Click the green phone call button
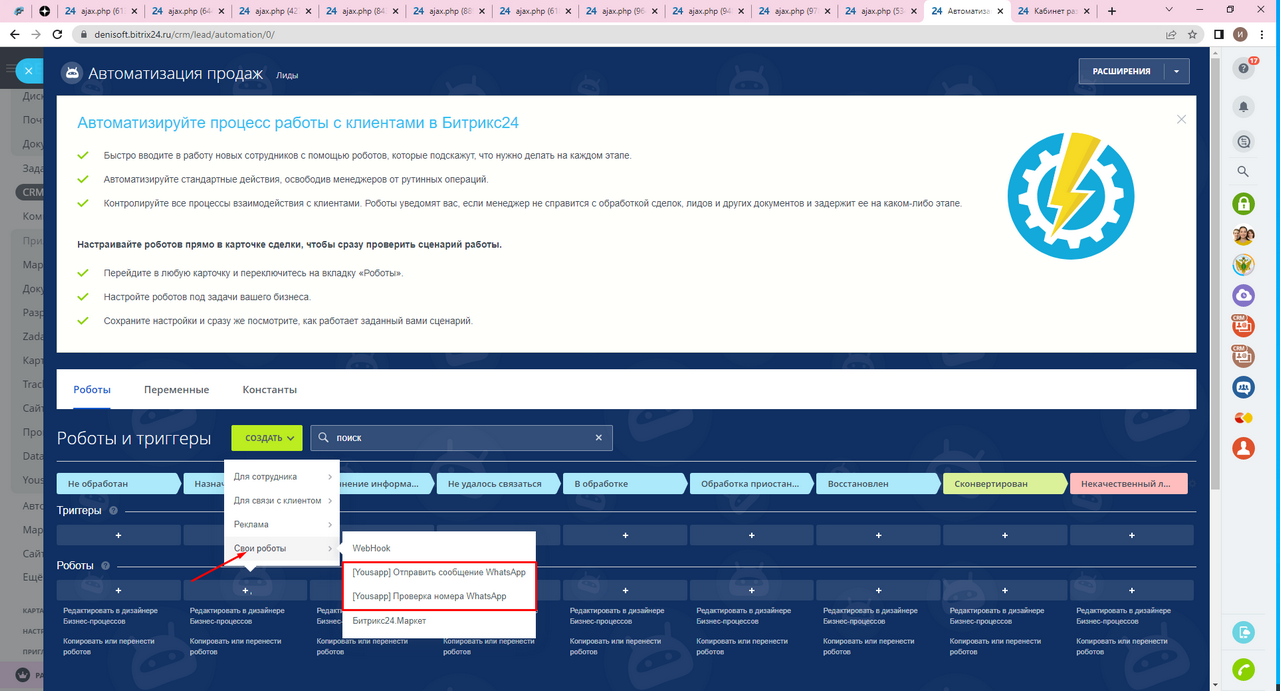Screen dimensions: 1280x691 pos(1243,669)
